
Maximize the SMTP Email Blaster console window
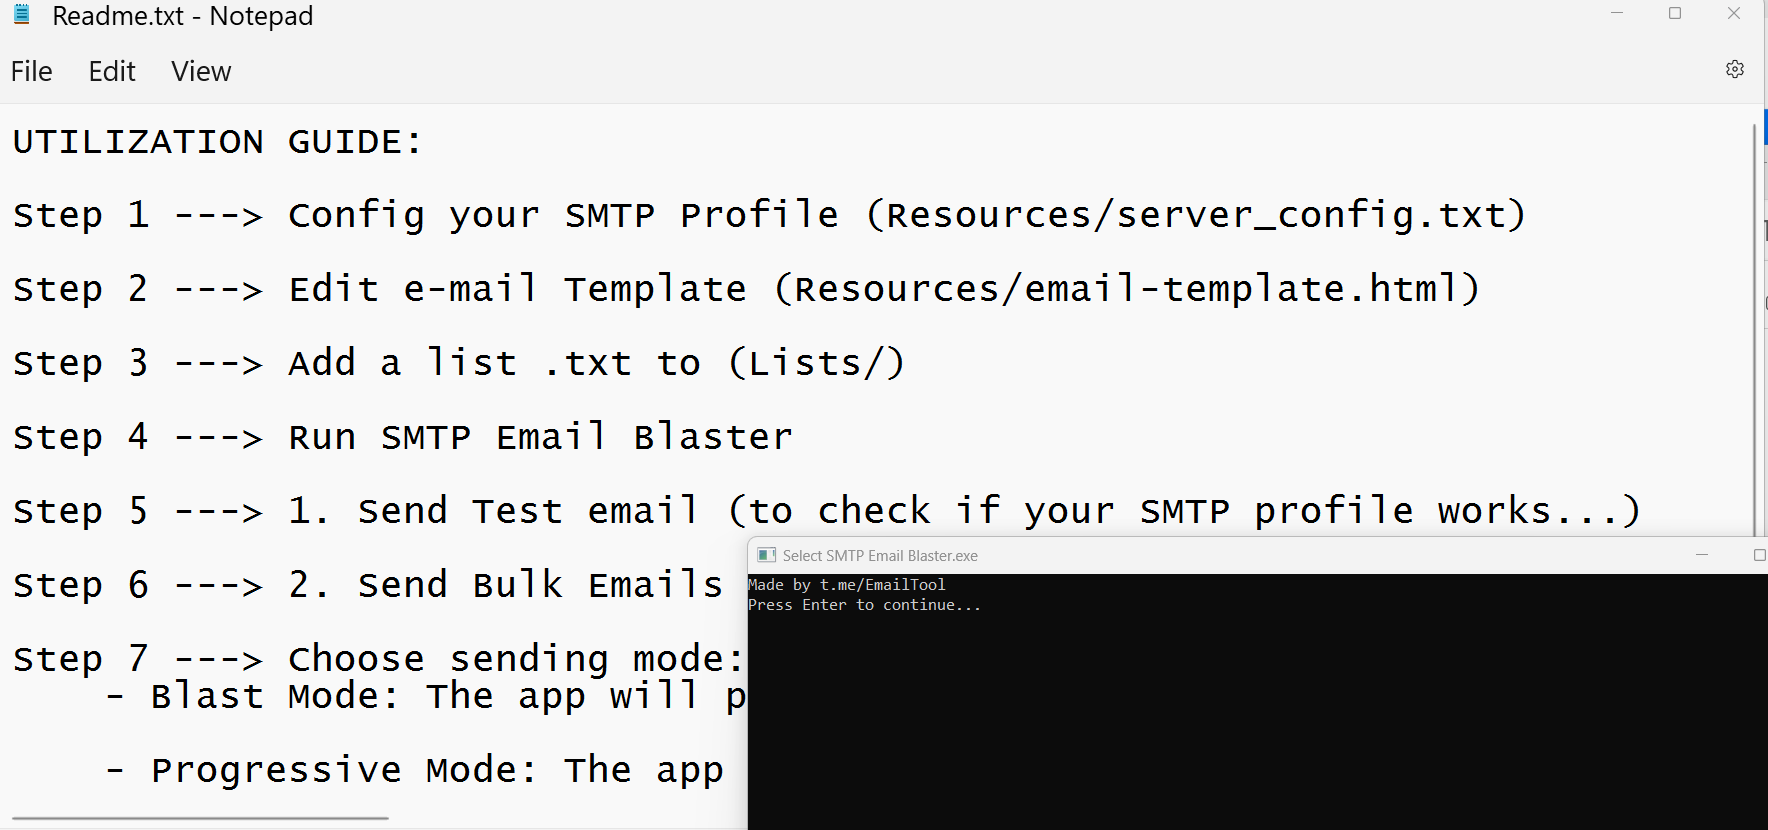(1759, 555)
